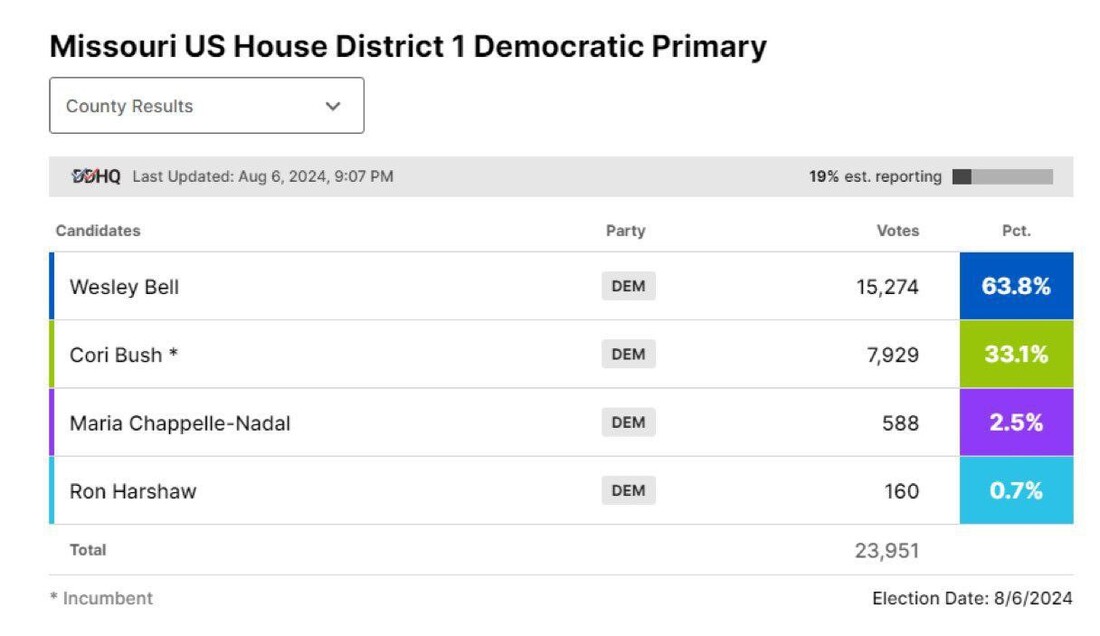Click Ron Harshaw's DEM party badge

(628, 491)
